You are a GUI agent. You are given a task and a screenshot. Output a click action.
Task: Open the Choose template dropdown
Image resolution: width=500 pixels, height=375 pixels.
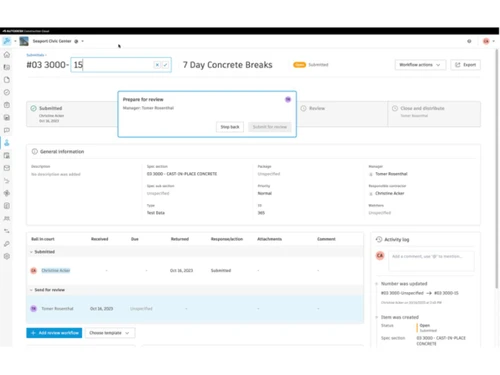(x=110, y=333)
